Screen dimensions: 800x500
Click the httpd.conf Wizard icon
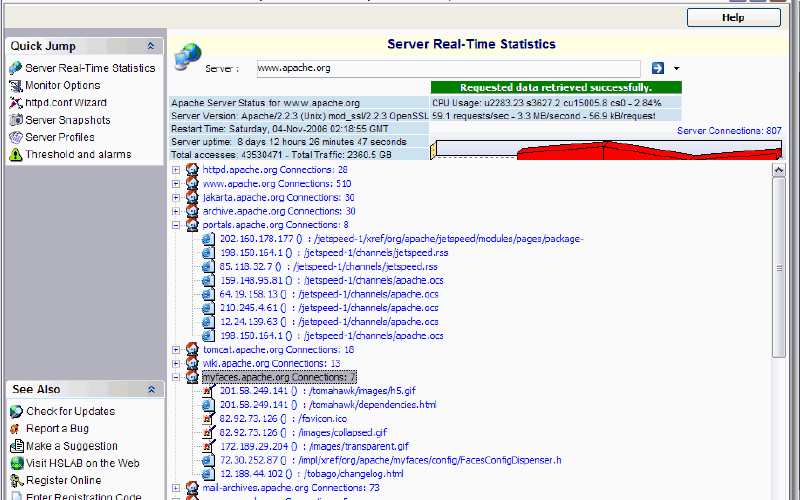16,103
